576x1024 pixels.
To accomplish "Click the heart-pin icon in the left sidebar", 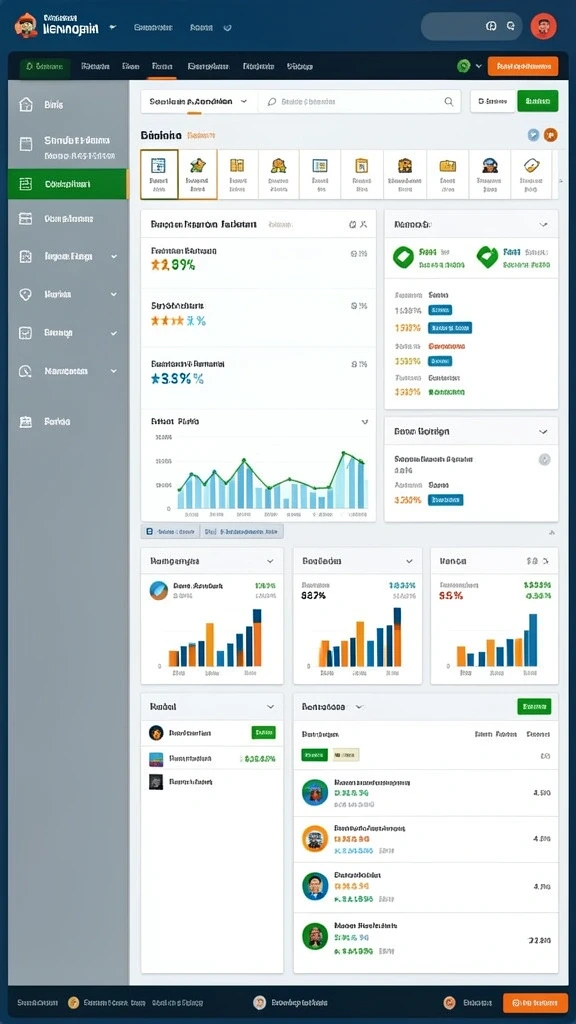I will (x=25, y=295).
